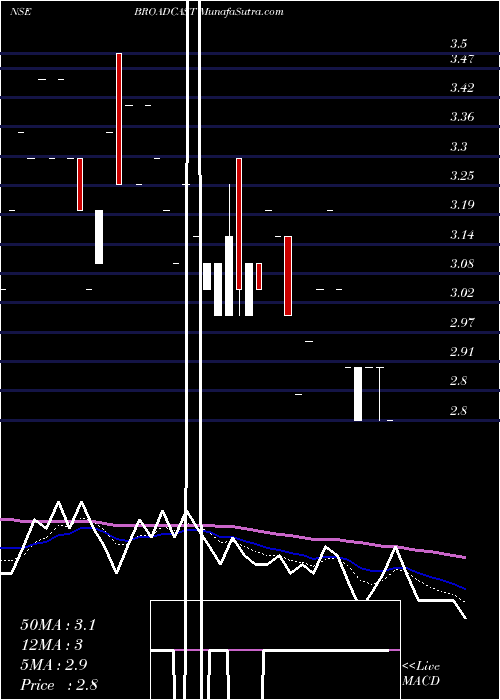The width and height of the screenshot is (500, 700).
Task: Select the 3.36 price axis label
Action: pyautogui.click(x=462, y=117)
